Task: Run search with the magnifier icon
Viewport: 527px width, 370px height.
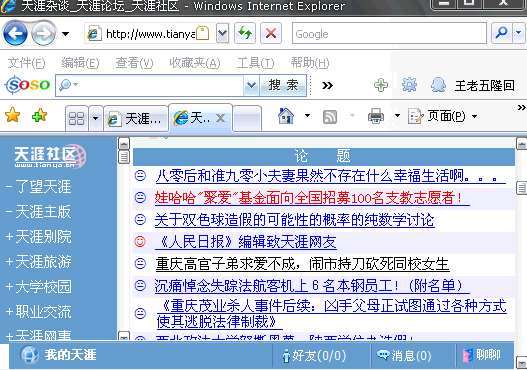Action: click(501, 33)
